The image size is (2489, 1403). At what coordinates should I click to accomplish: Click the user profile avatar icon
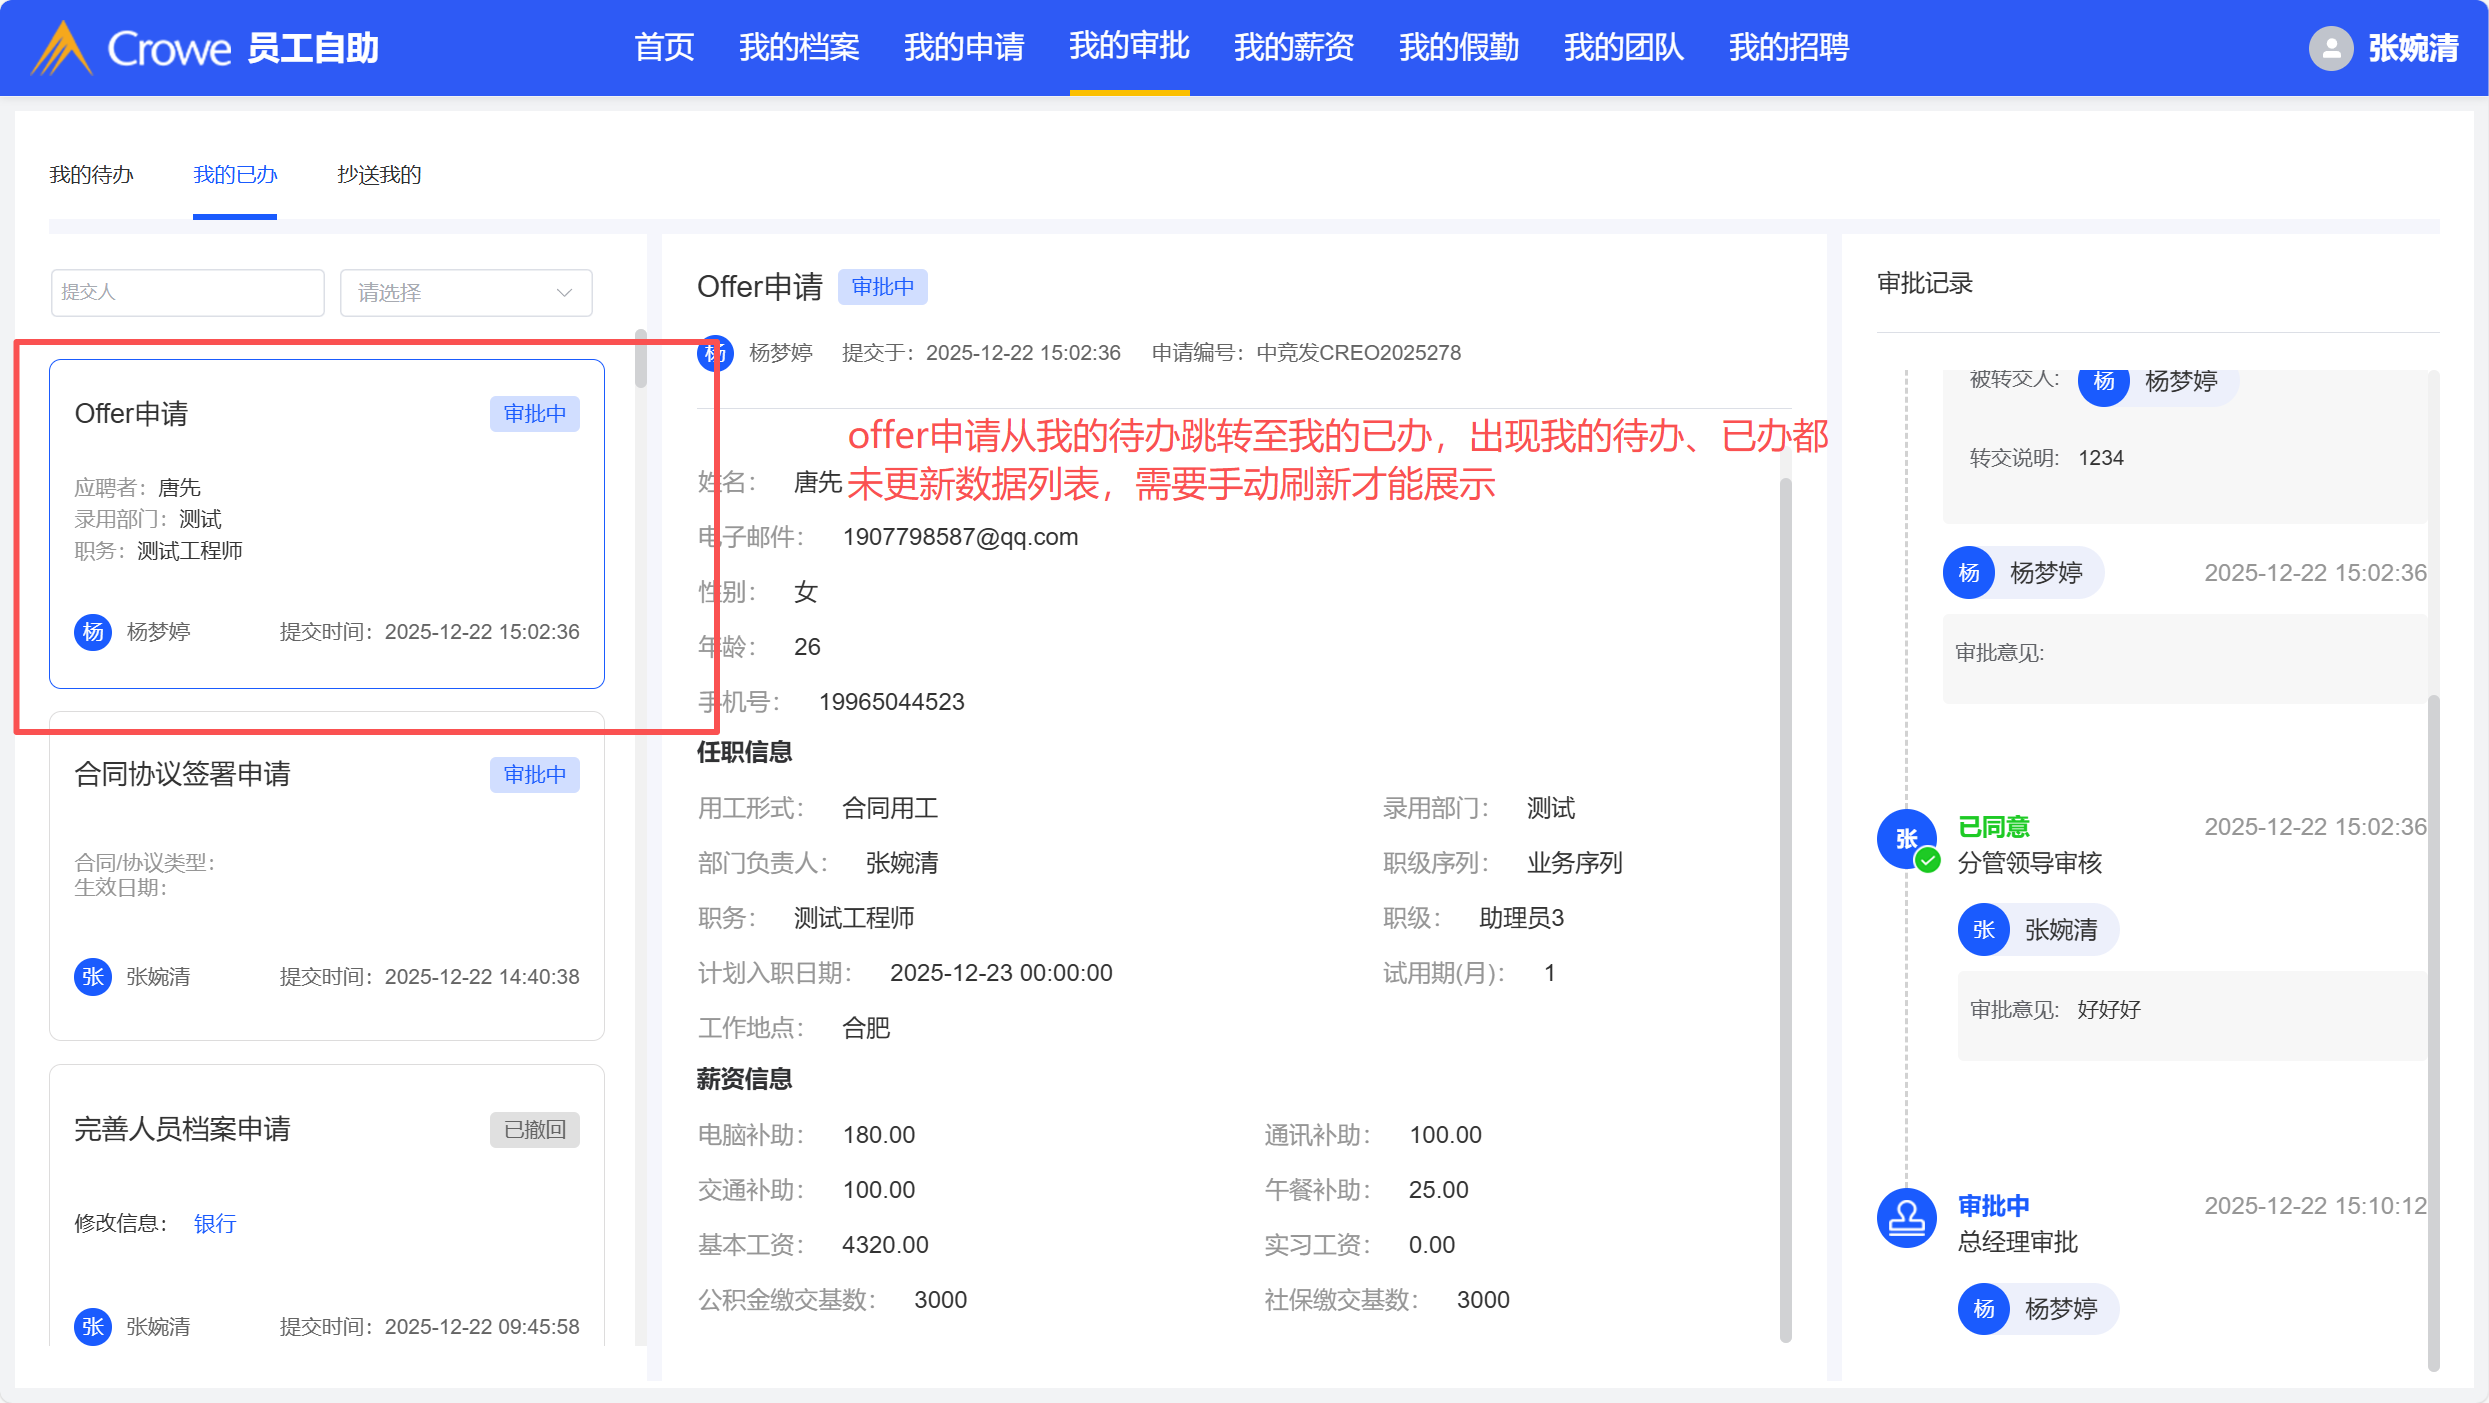(x=2330, y=48)
